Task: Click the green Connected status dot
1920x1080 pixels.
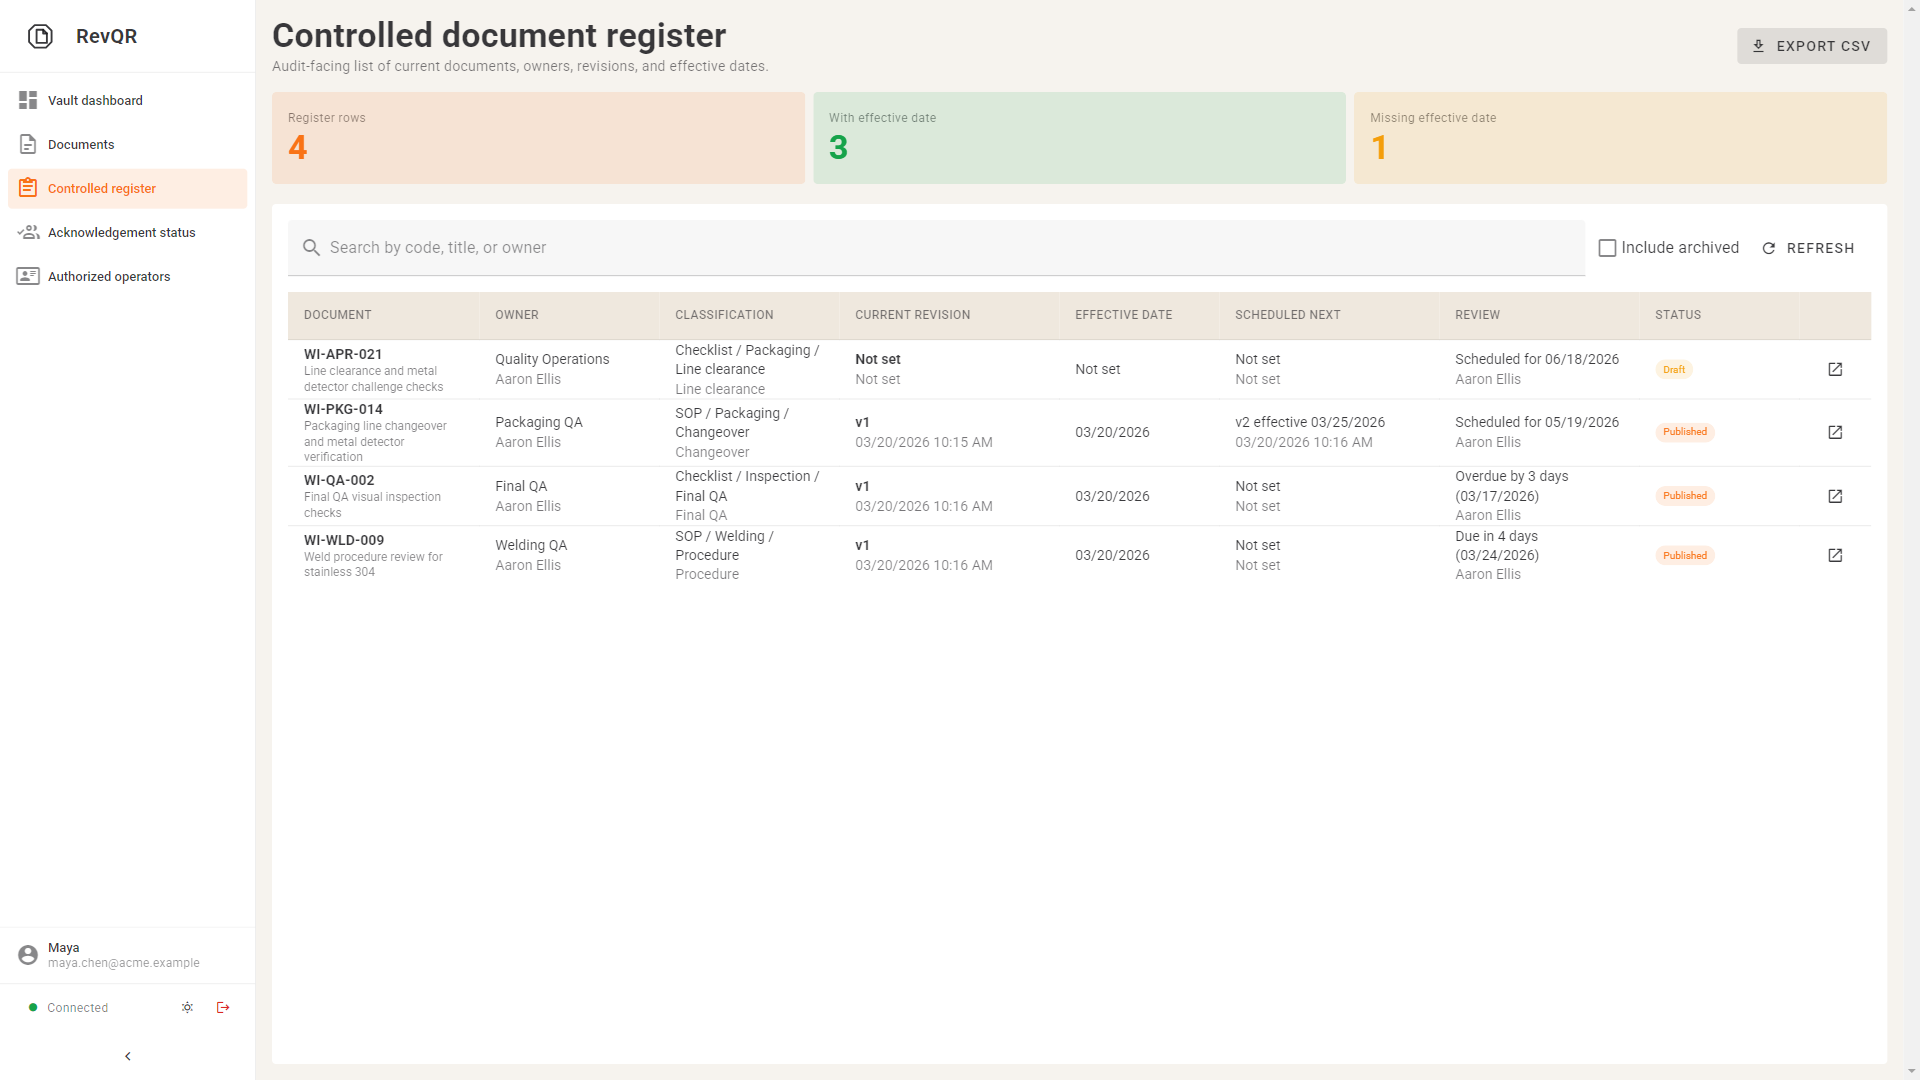Action: coord(32,1007)
